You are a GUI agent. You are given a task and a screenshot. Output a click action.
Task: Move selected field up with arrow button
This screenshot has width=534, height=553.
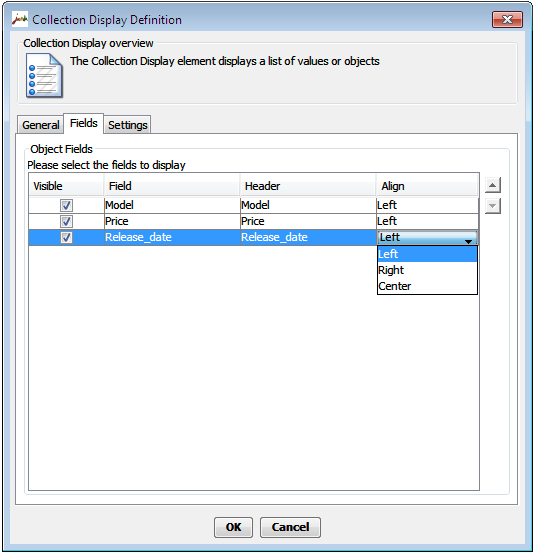tap(493, 185)
